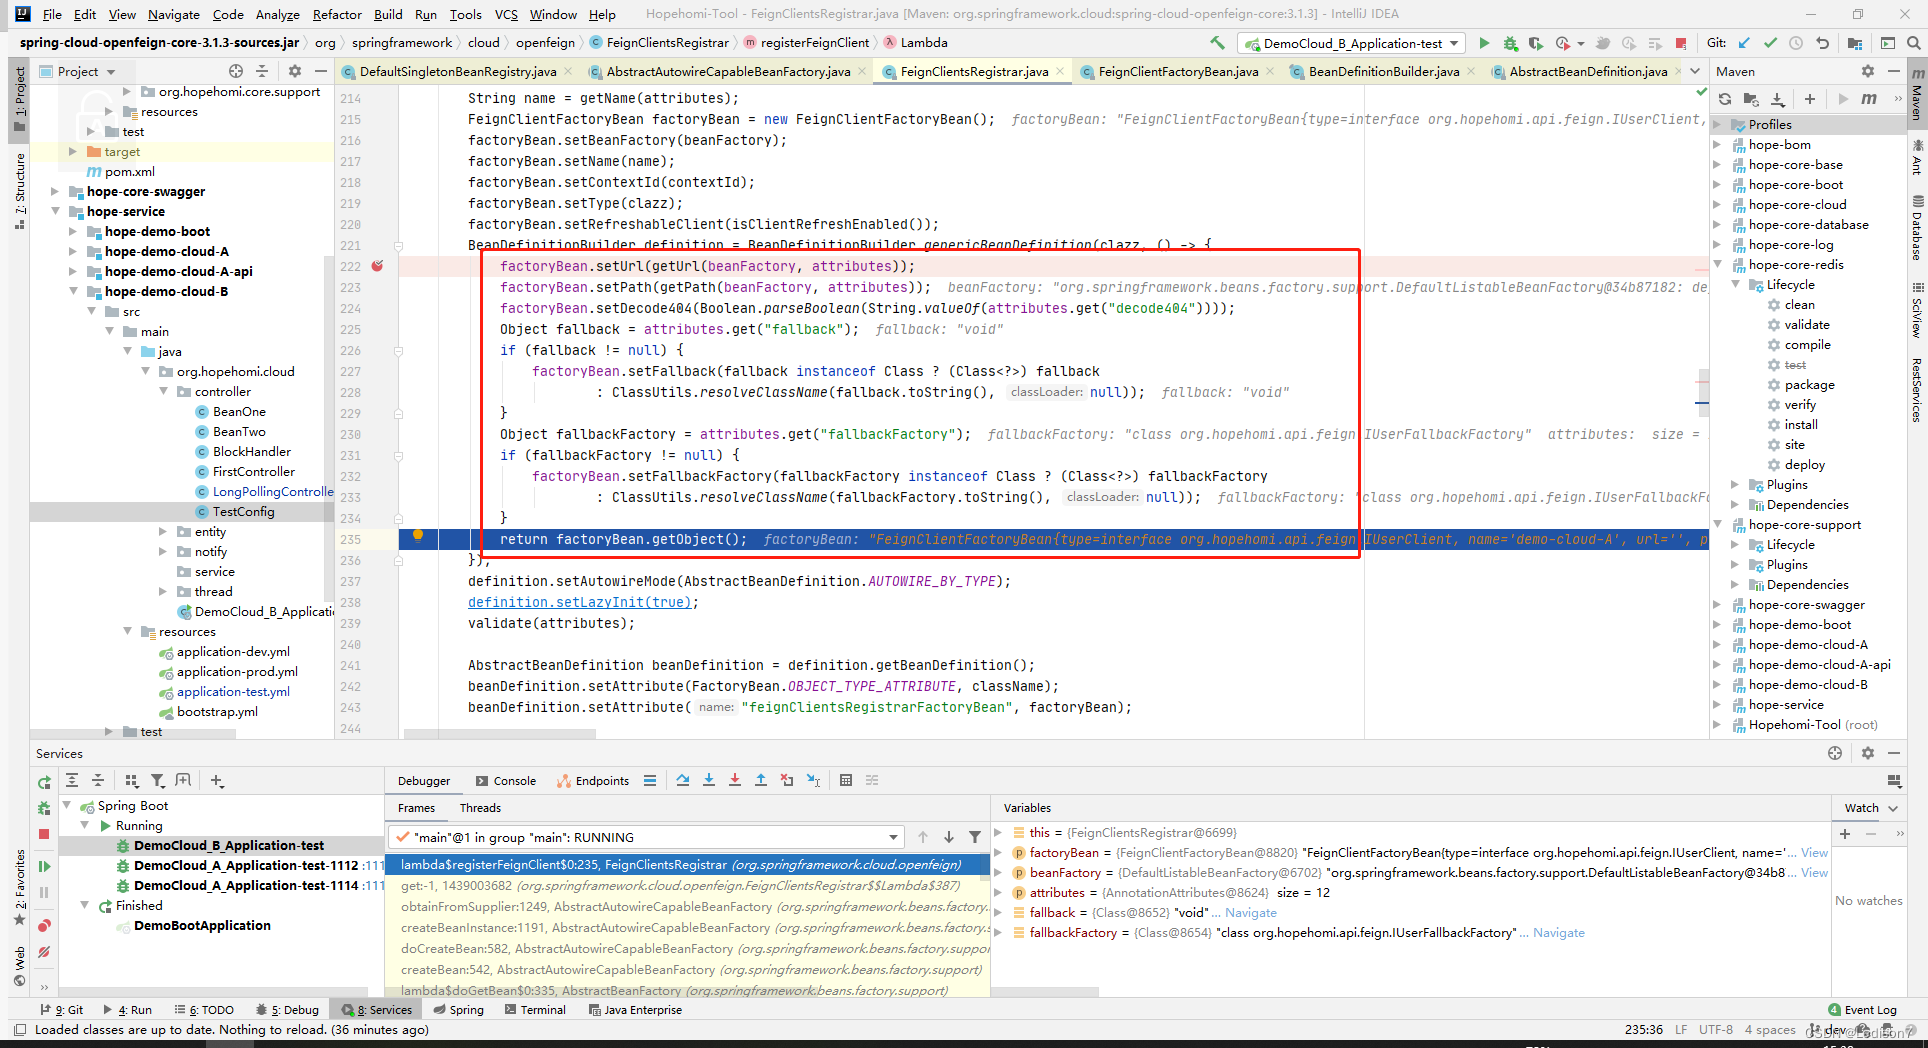Click Force Step Into red arrow icon
This screenshot has width=1928, height=1048.
click(x=735, y=780)
